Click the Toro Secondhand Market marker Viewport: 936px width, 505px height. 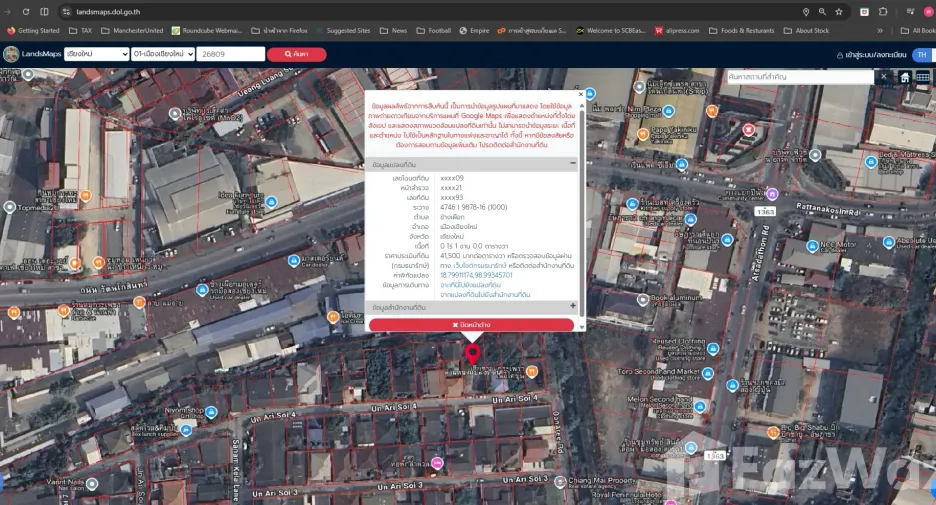[x=708, y=373]
